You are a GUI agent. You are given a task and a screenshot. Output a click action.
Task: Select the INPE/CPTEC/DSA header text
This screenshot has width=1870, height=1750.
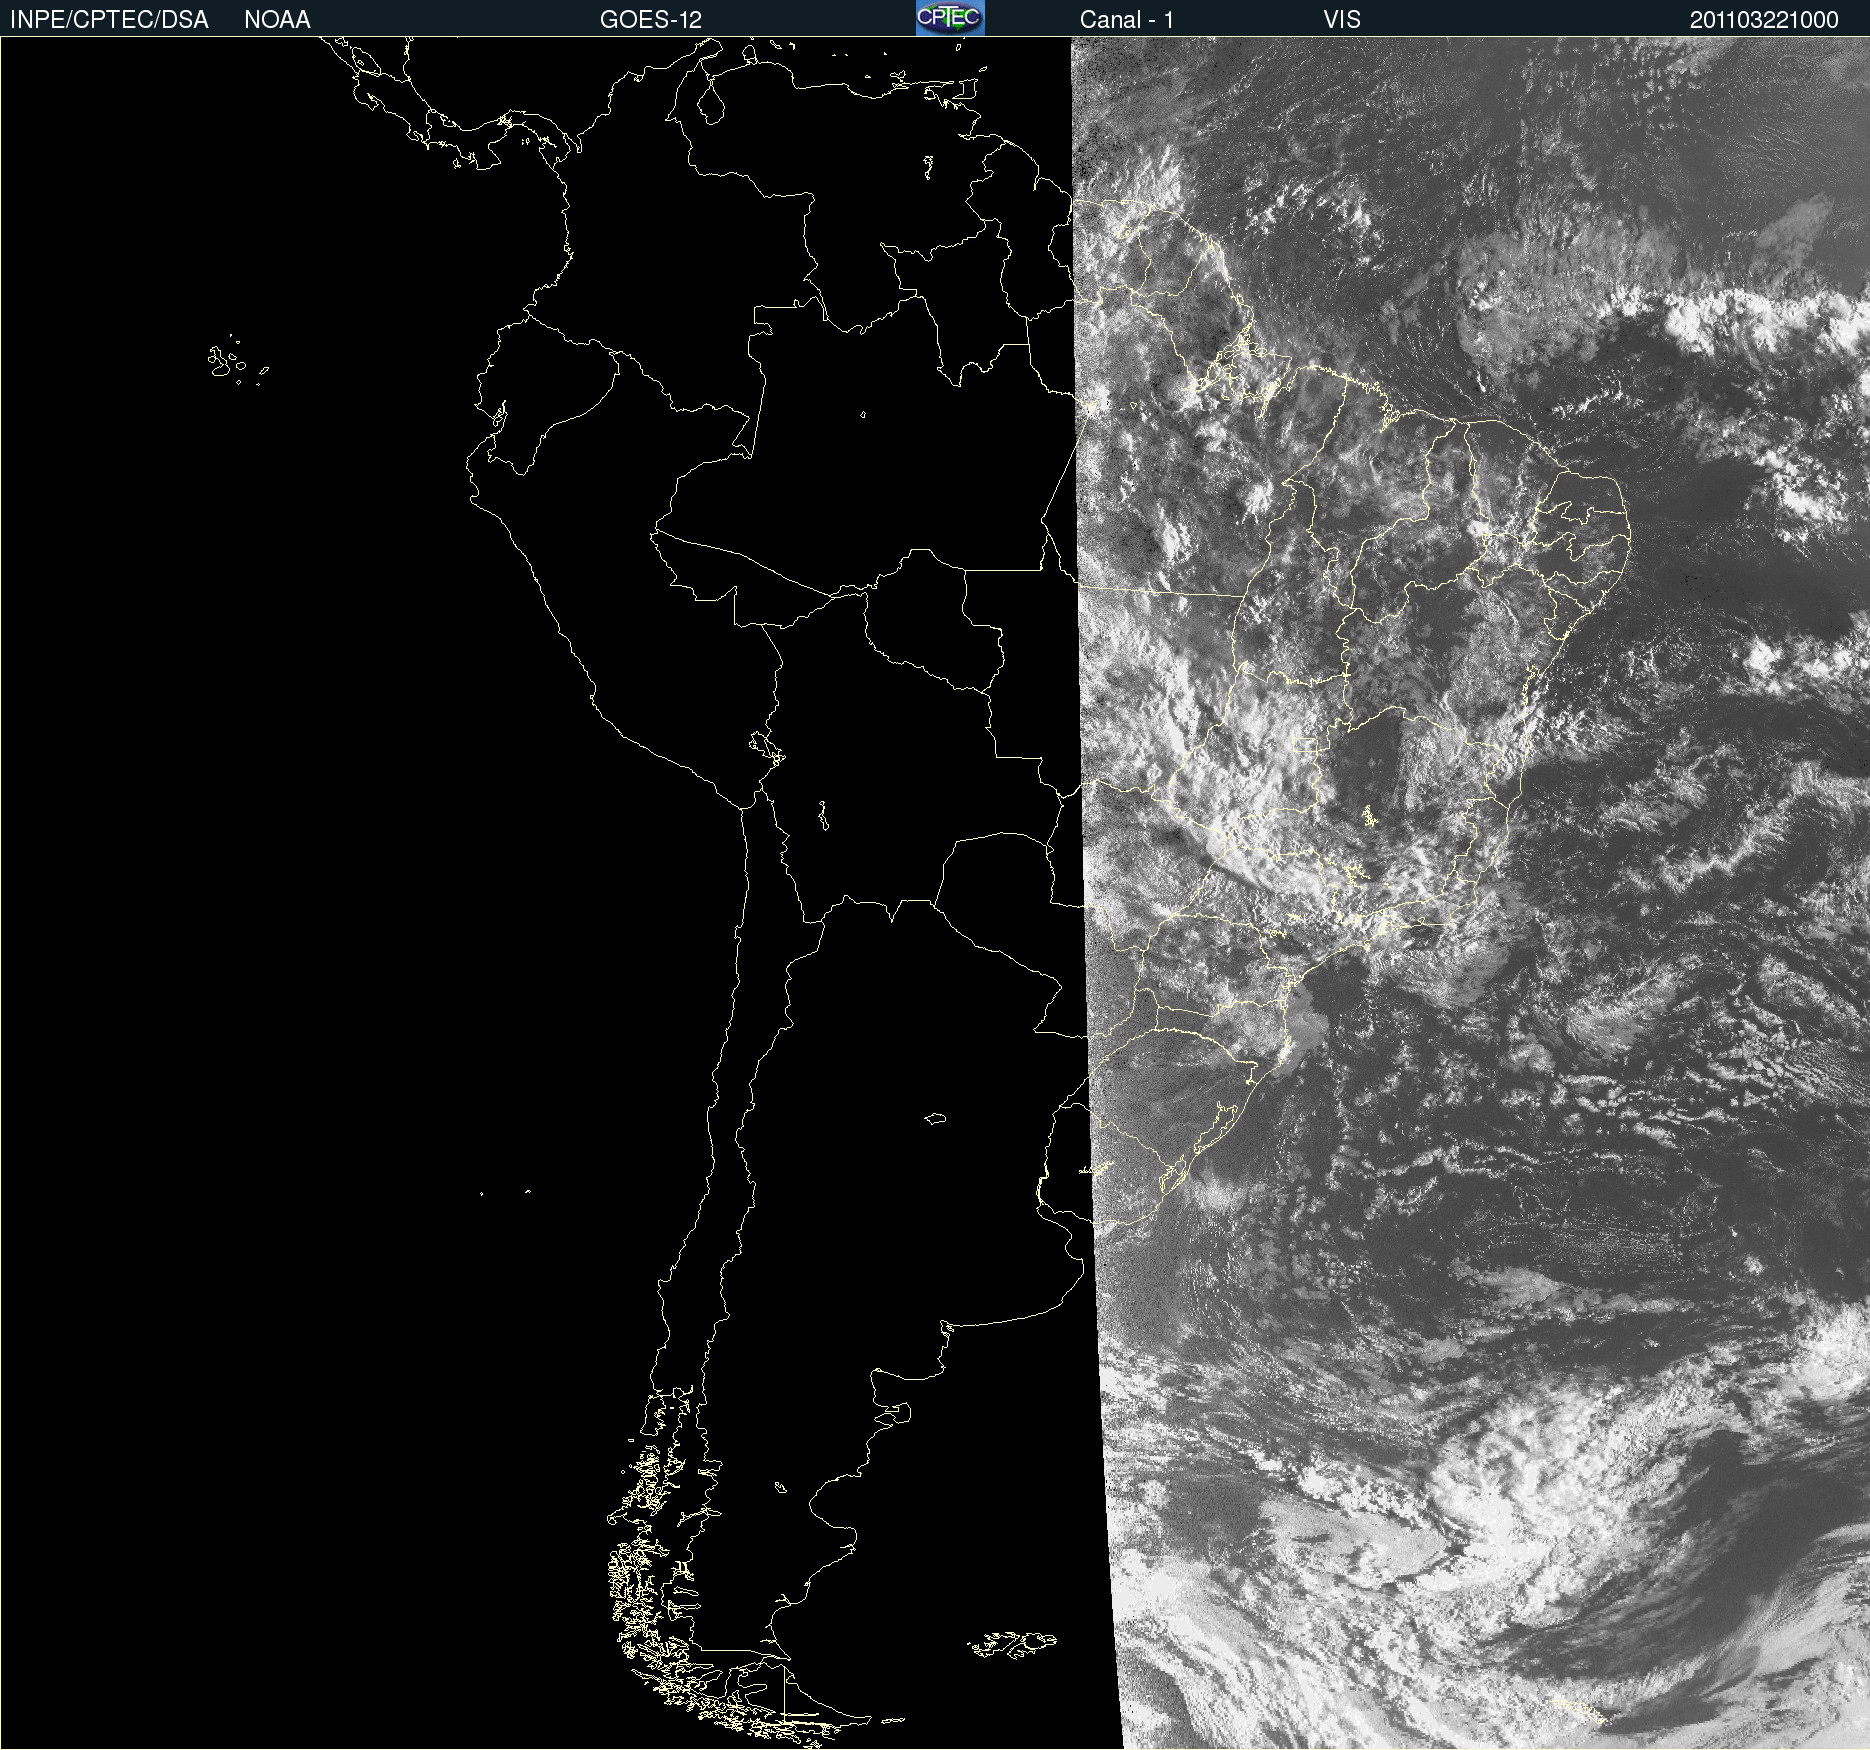tap(109, 20)
